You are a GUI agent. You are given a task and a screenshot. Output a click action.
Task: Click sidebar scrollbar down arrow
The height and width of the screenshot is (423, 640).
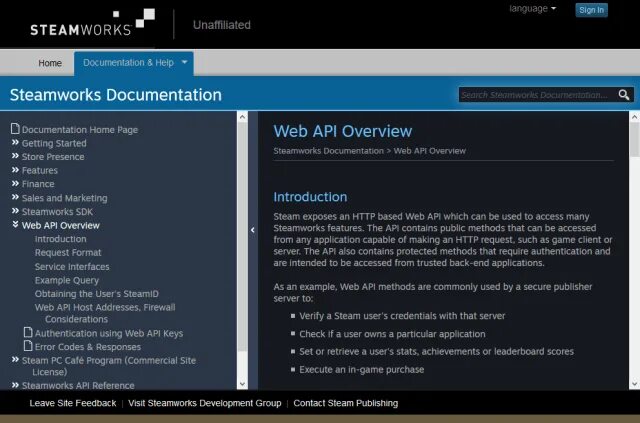pos(242,384)
